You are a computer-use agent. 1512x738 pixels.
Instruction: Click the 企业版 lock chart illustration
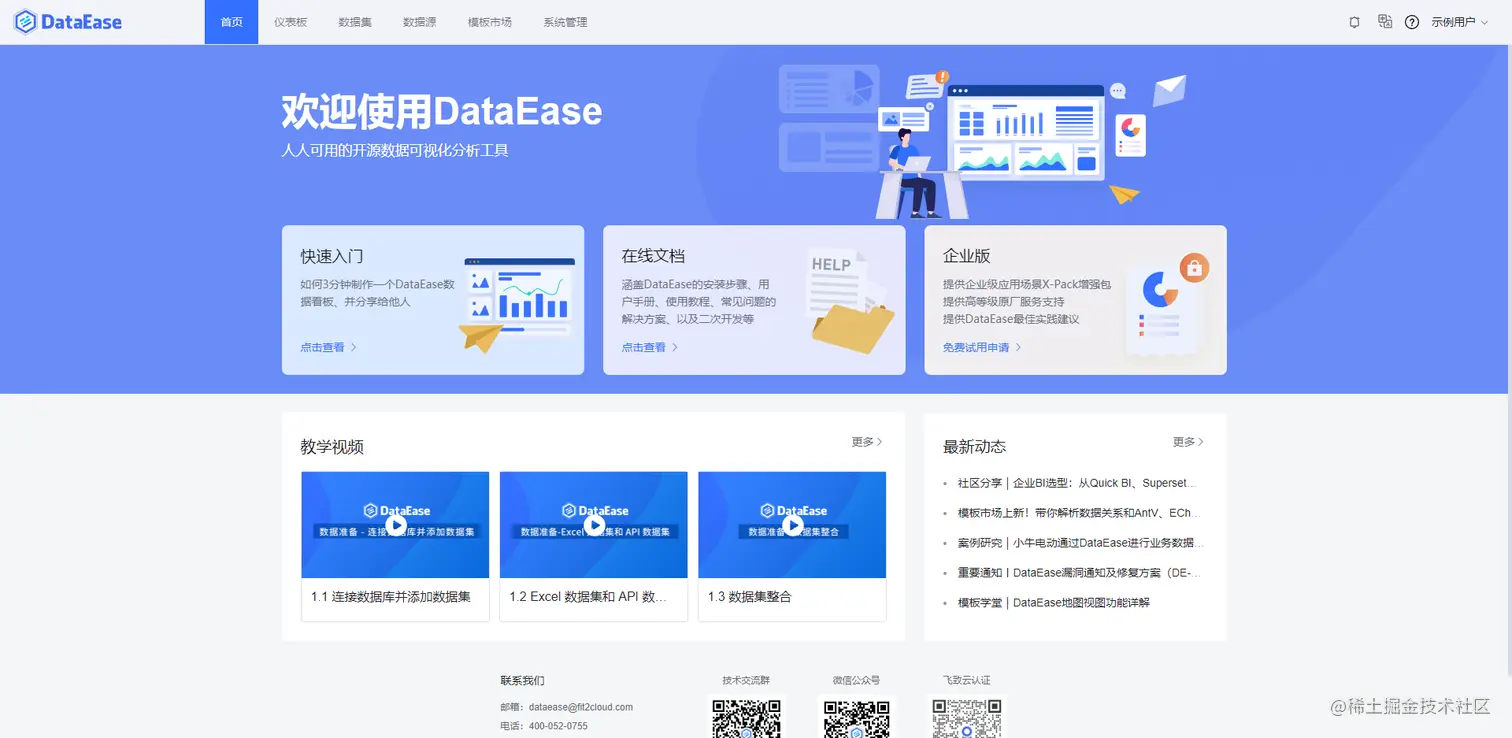pyautogui.click(x=1167, y=305)
